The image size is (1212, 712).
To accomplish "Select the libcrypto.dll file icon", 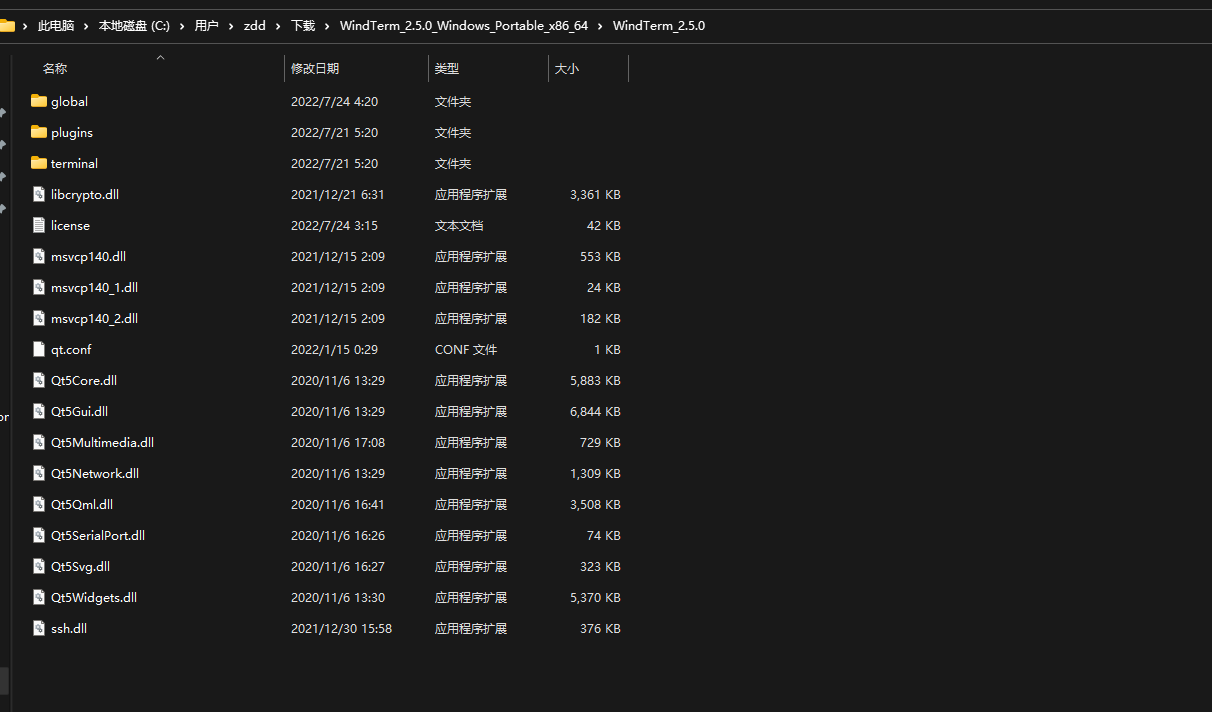I will pyautogui.click(x=38, y=194).
